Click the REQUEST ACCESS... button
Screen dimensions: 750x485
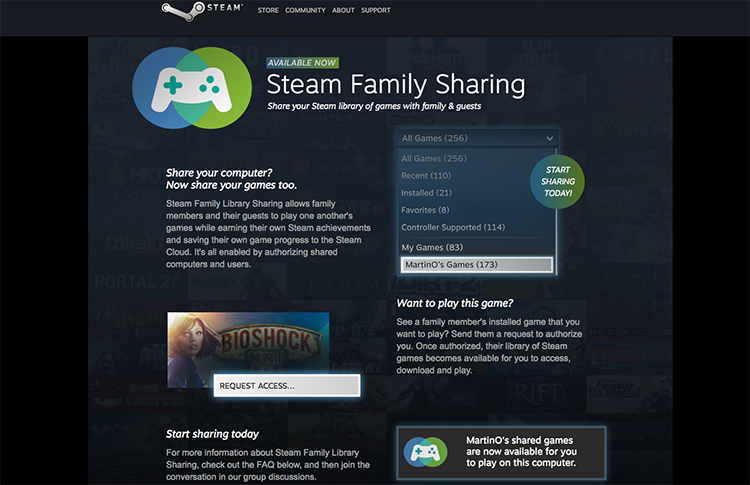(x=287, y=386)
